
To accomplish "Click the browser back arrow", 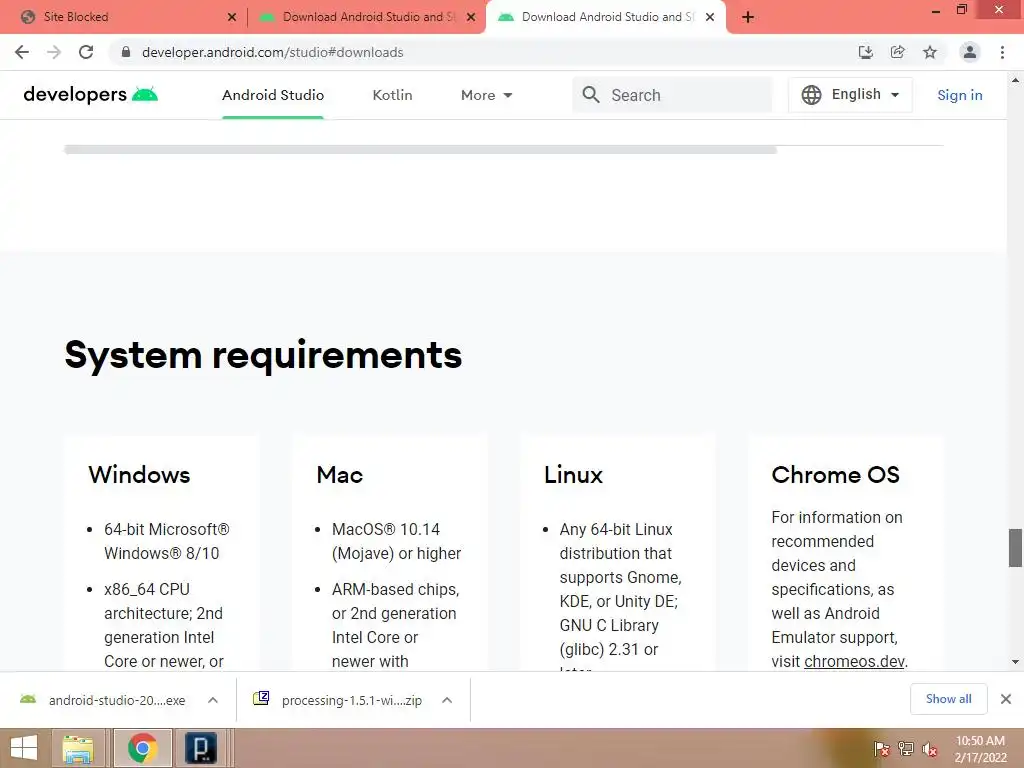I will (x=22, y=52).
